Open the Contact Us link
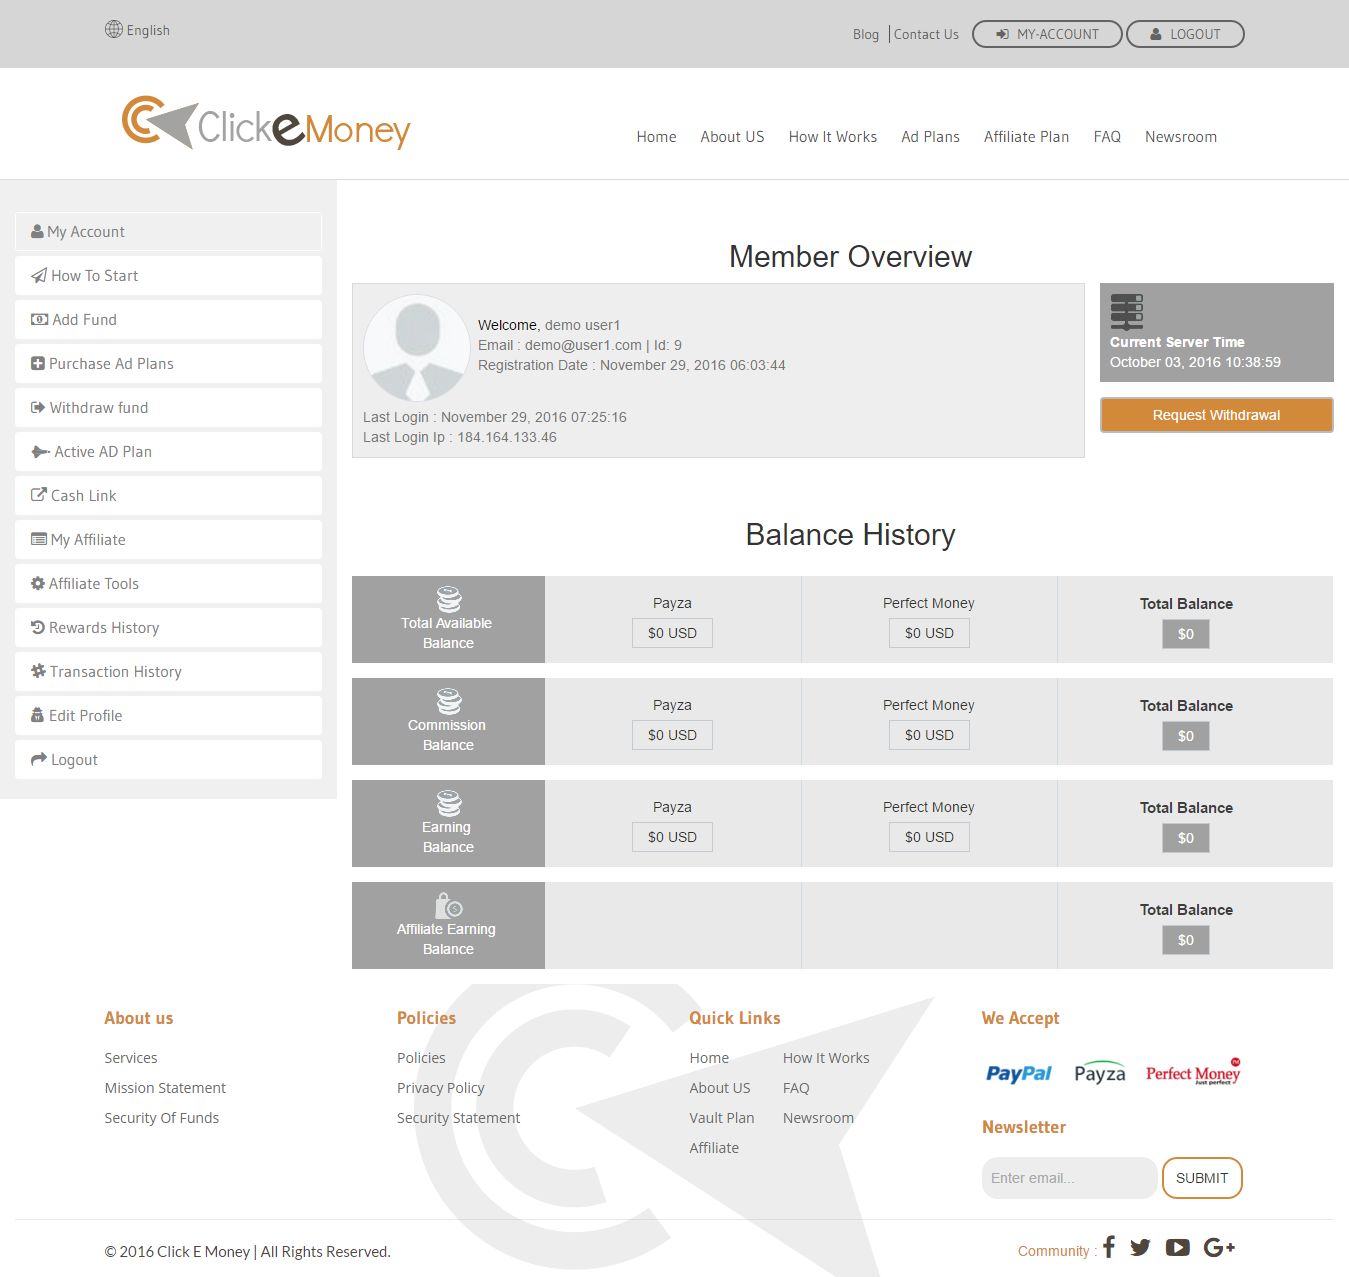The height and width of the screenshot is (1277, 1349). click(926, 34)
